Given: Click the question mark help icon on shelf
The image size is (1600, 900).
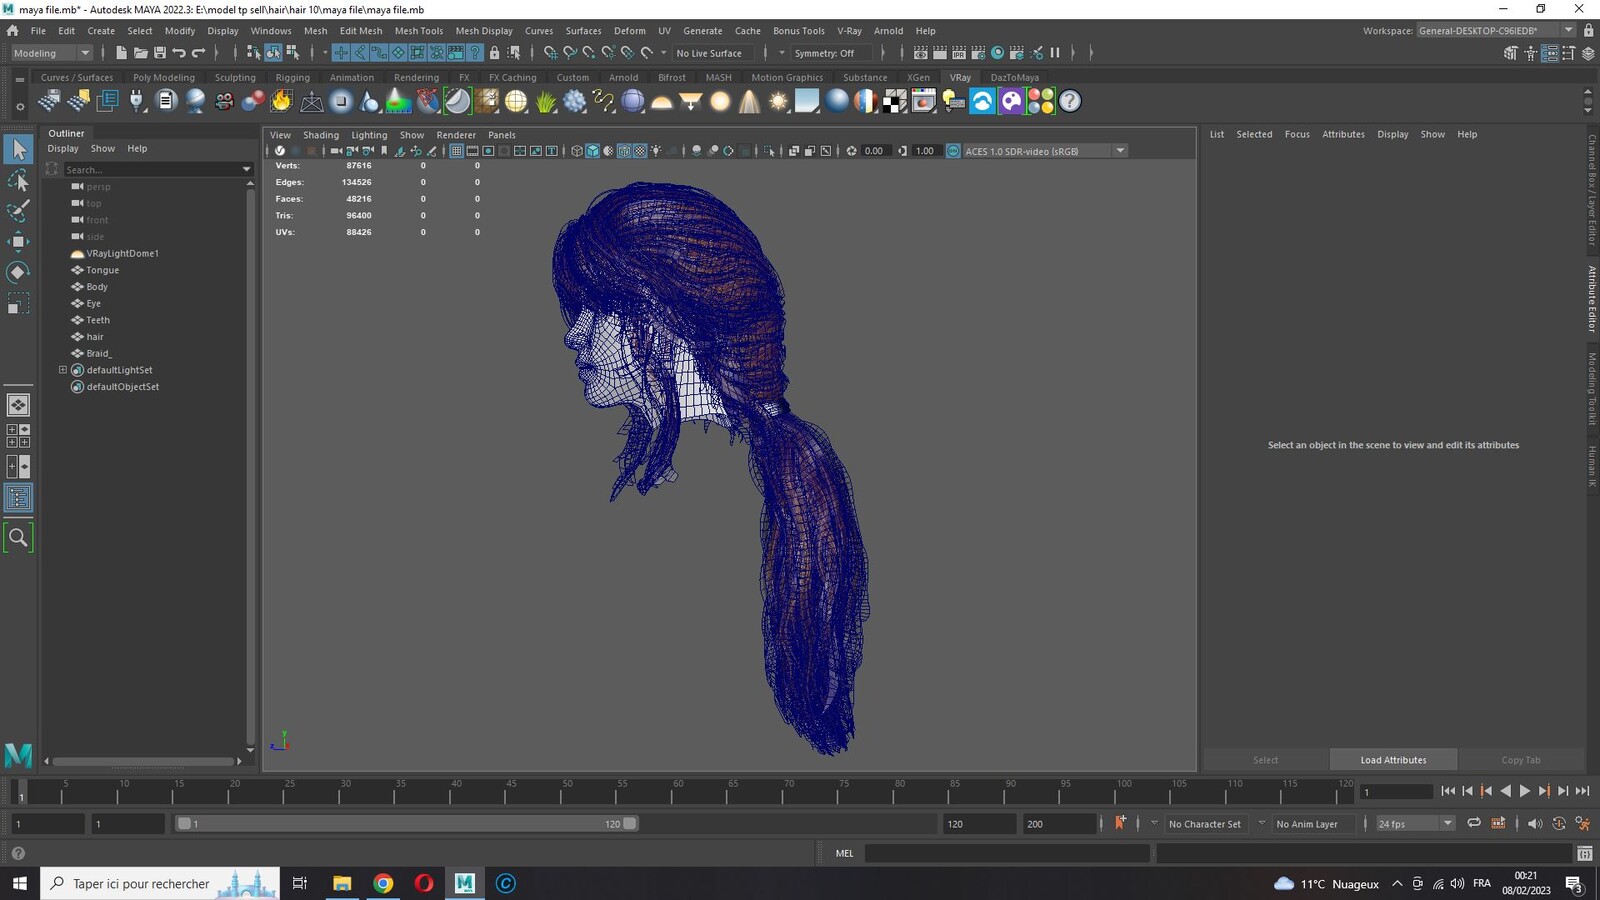Looking at the screenshot, I should tap(1070, 101).
